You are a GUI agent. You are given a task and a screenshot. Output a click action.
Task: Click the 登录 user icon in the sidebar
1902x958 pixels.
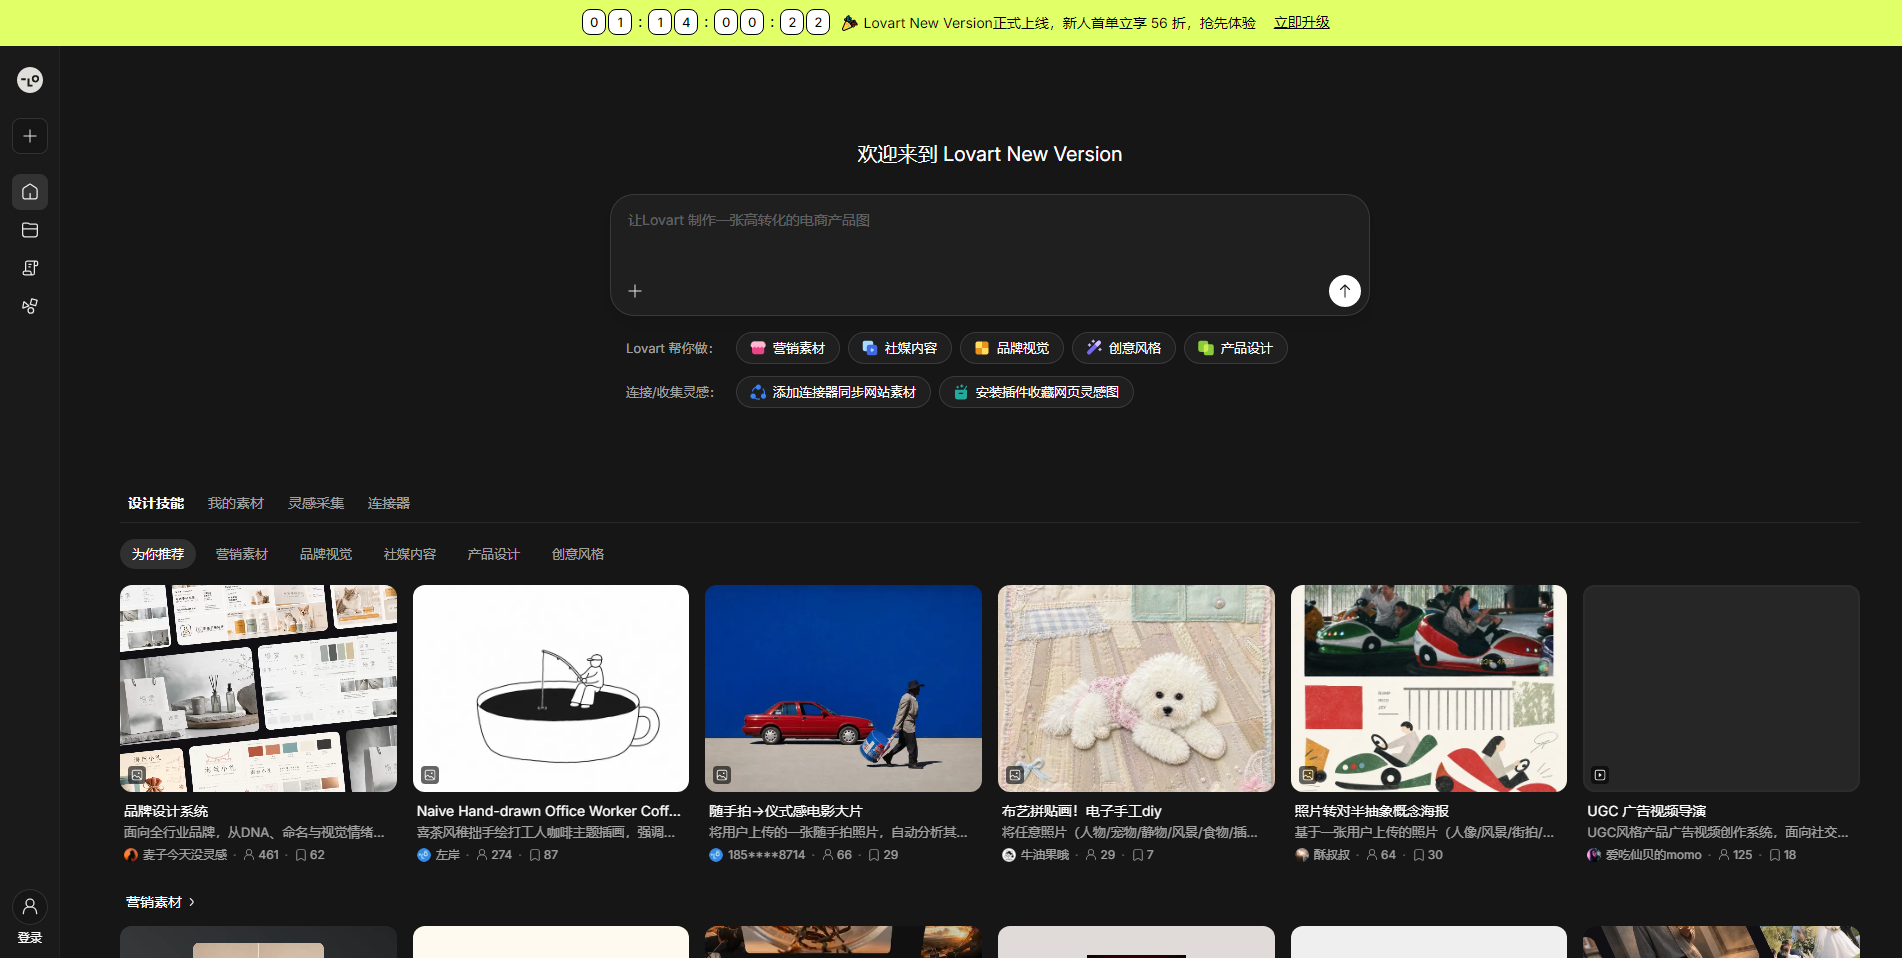click(30, 907)
